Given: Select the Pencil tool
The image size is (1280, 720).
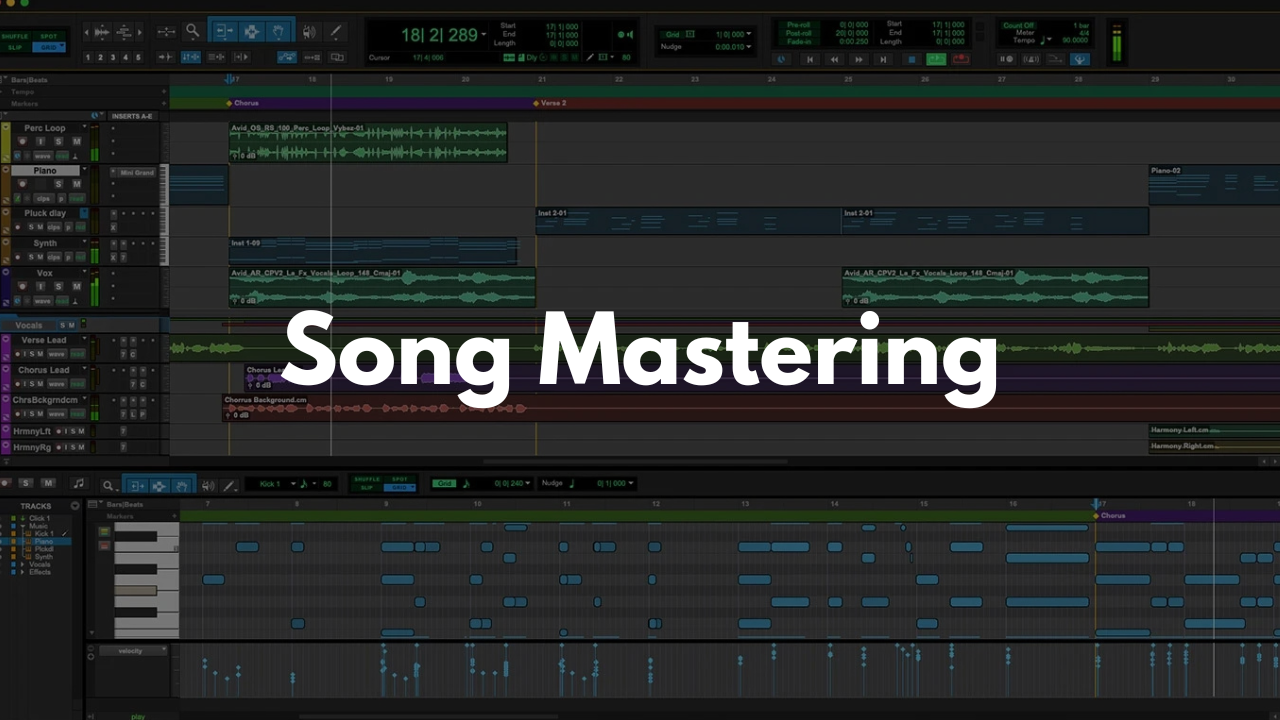Looking at the screenshot, I should click(334, 31).
